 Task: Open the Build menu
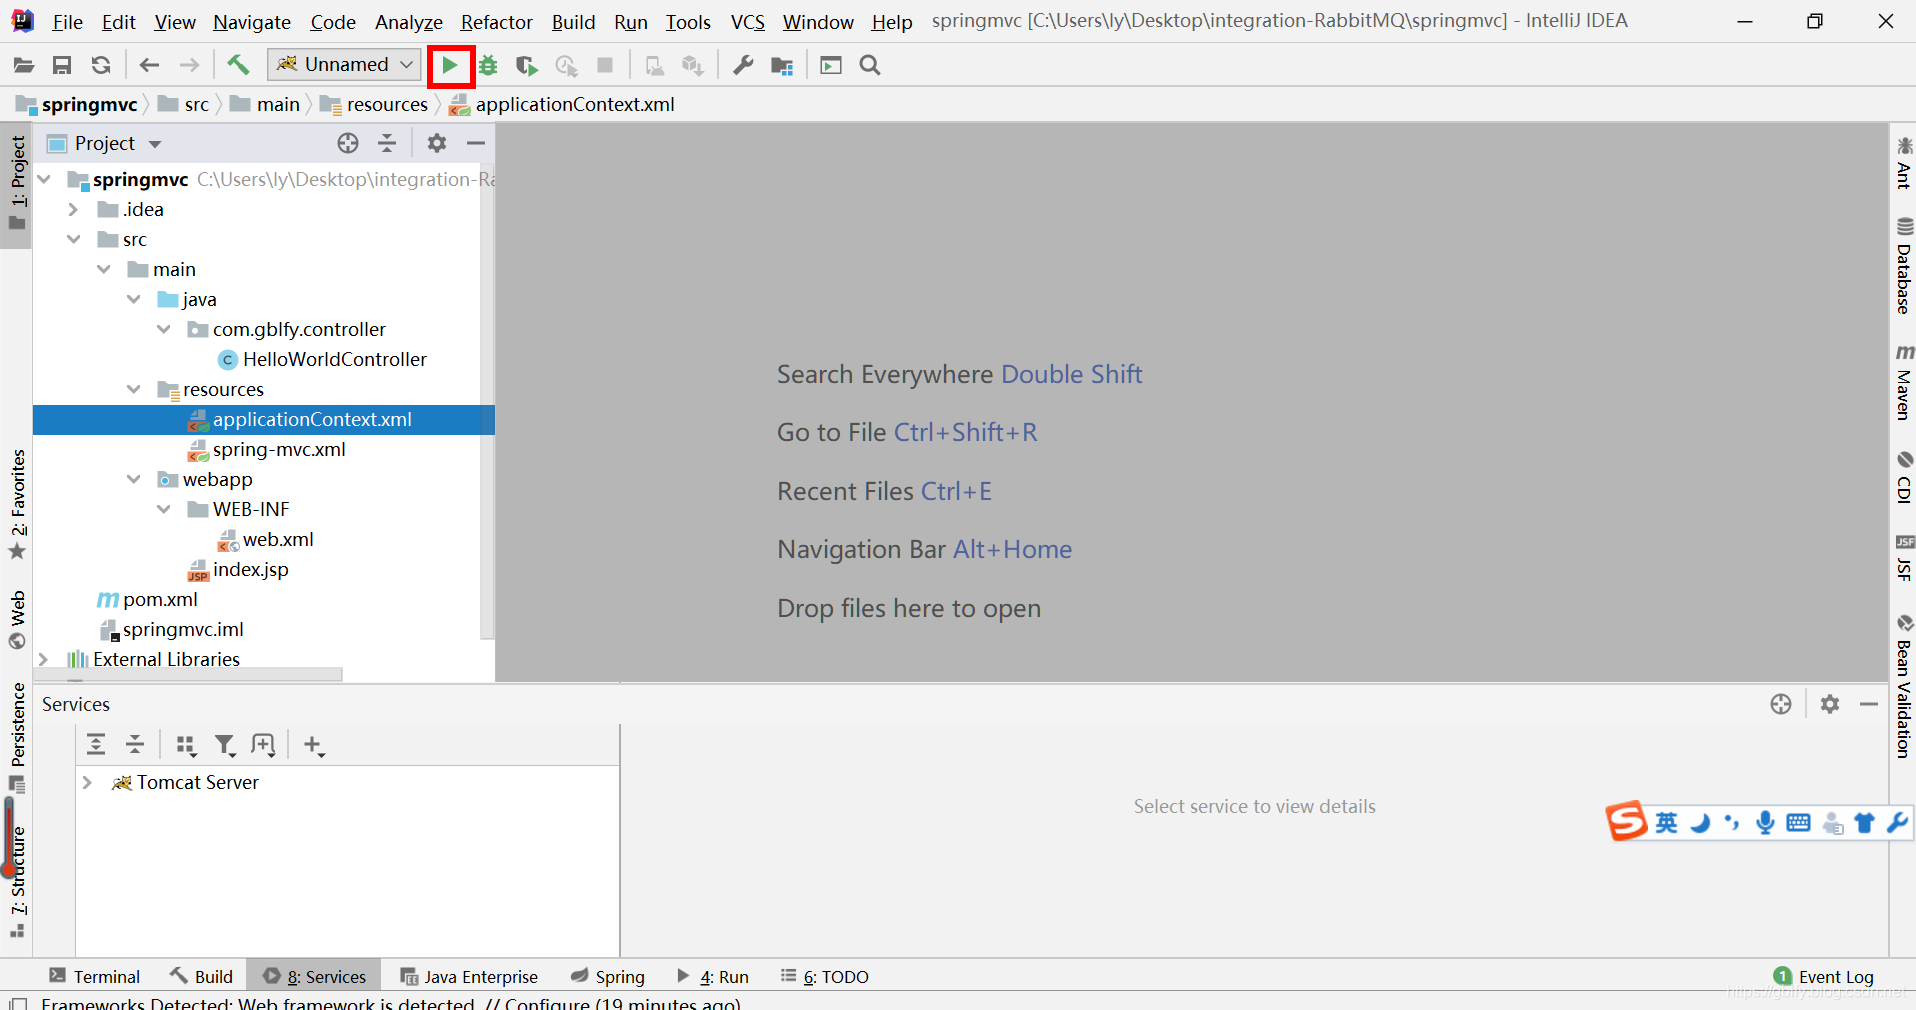(x=573, y=21)
